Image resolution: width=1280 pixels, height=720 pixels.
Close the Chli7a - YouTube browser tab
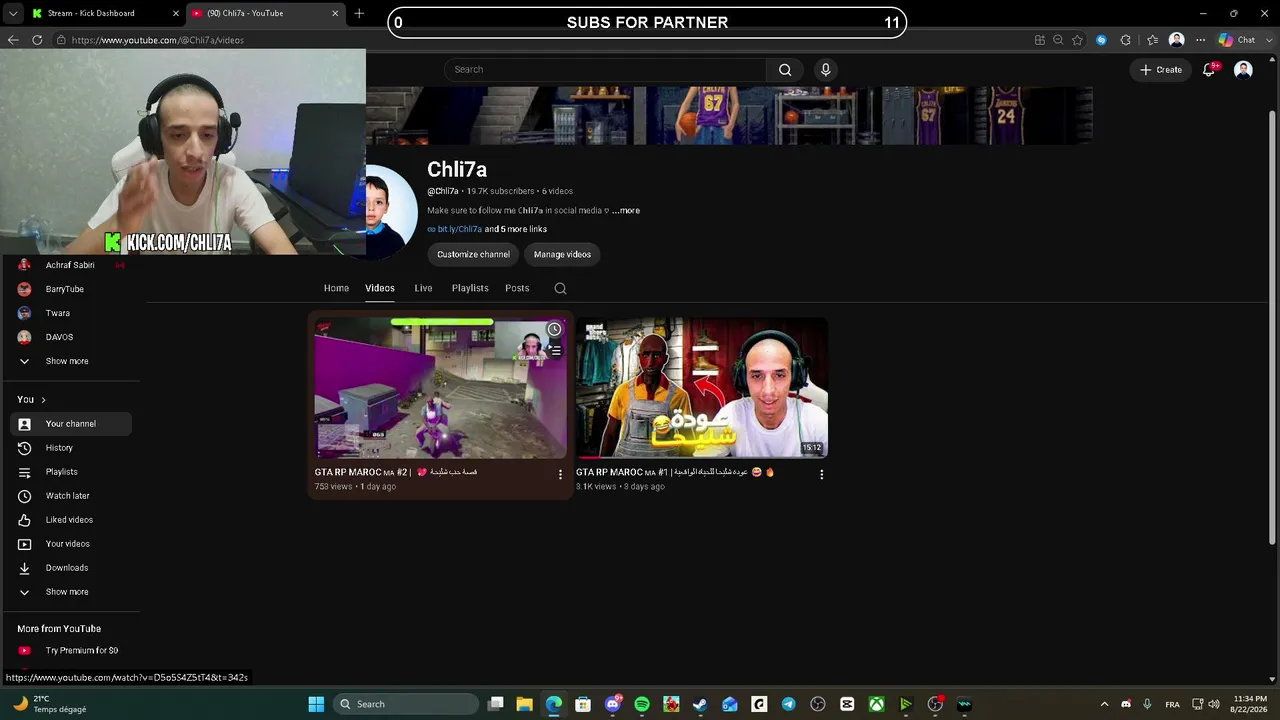pyautogui.click(x=335, y=13)
